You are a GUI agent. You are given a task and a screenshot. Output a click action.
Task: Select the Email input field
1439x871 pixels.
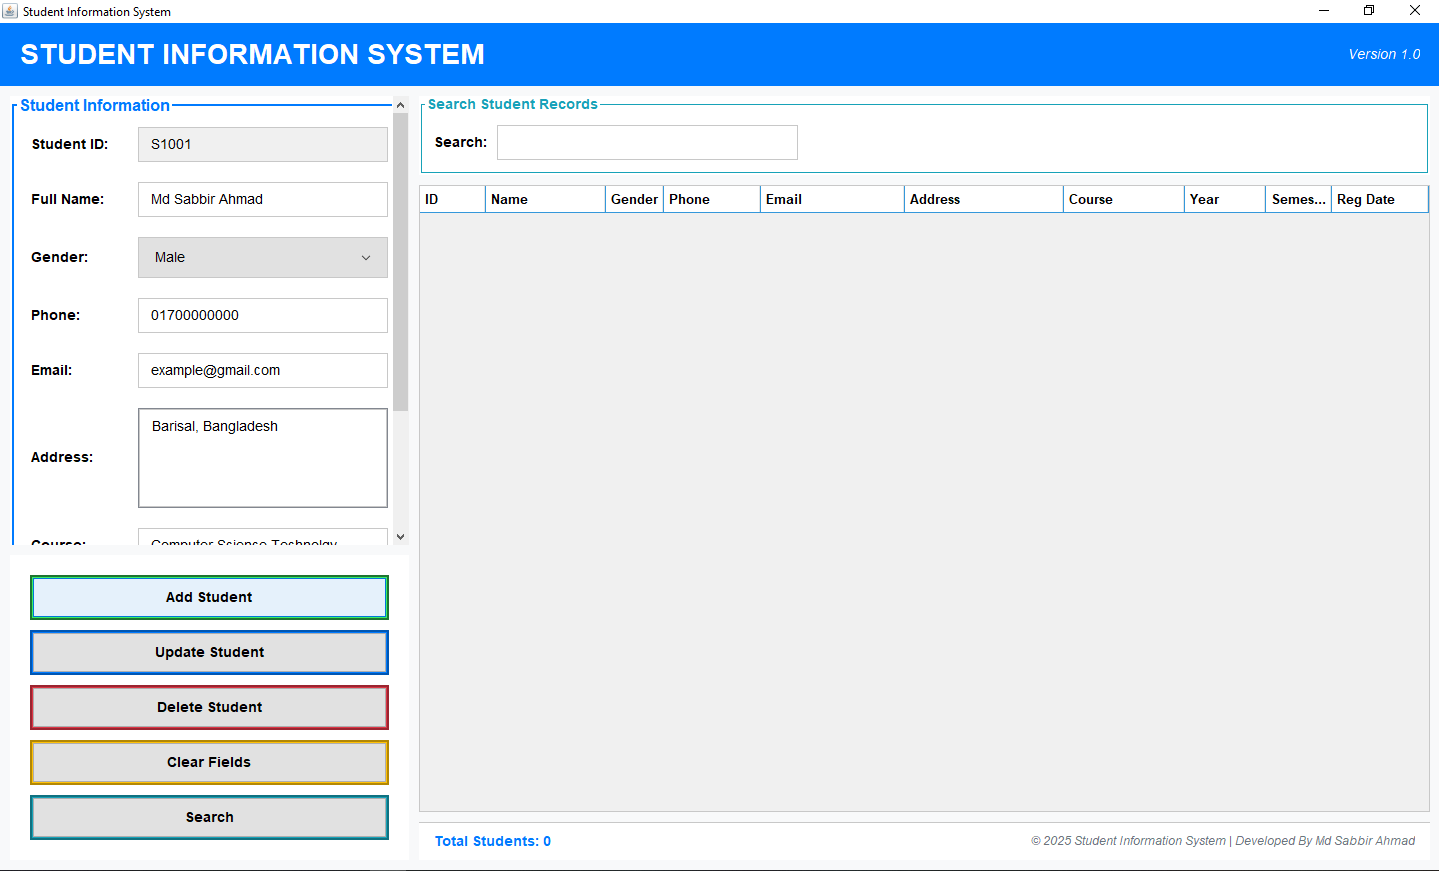pyautogui.click(x=262, y=370)
